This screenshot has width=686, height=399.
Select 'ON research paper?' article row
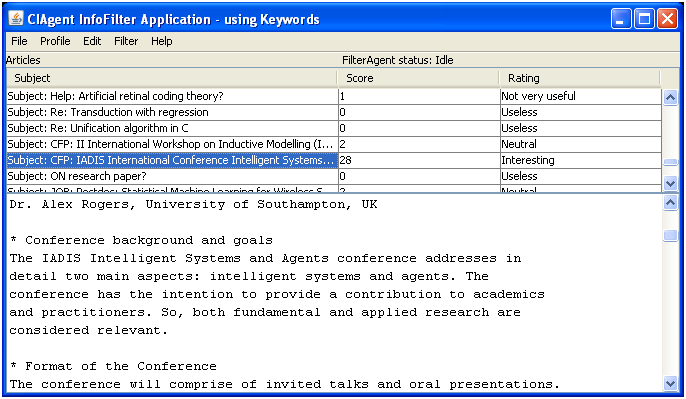pyautogui.click(x=172, y=176)
